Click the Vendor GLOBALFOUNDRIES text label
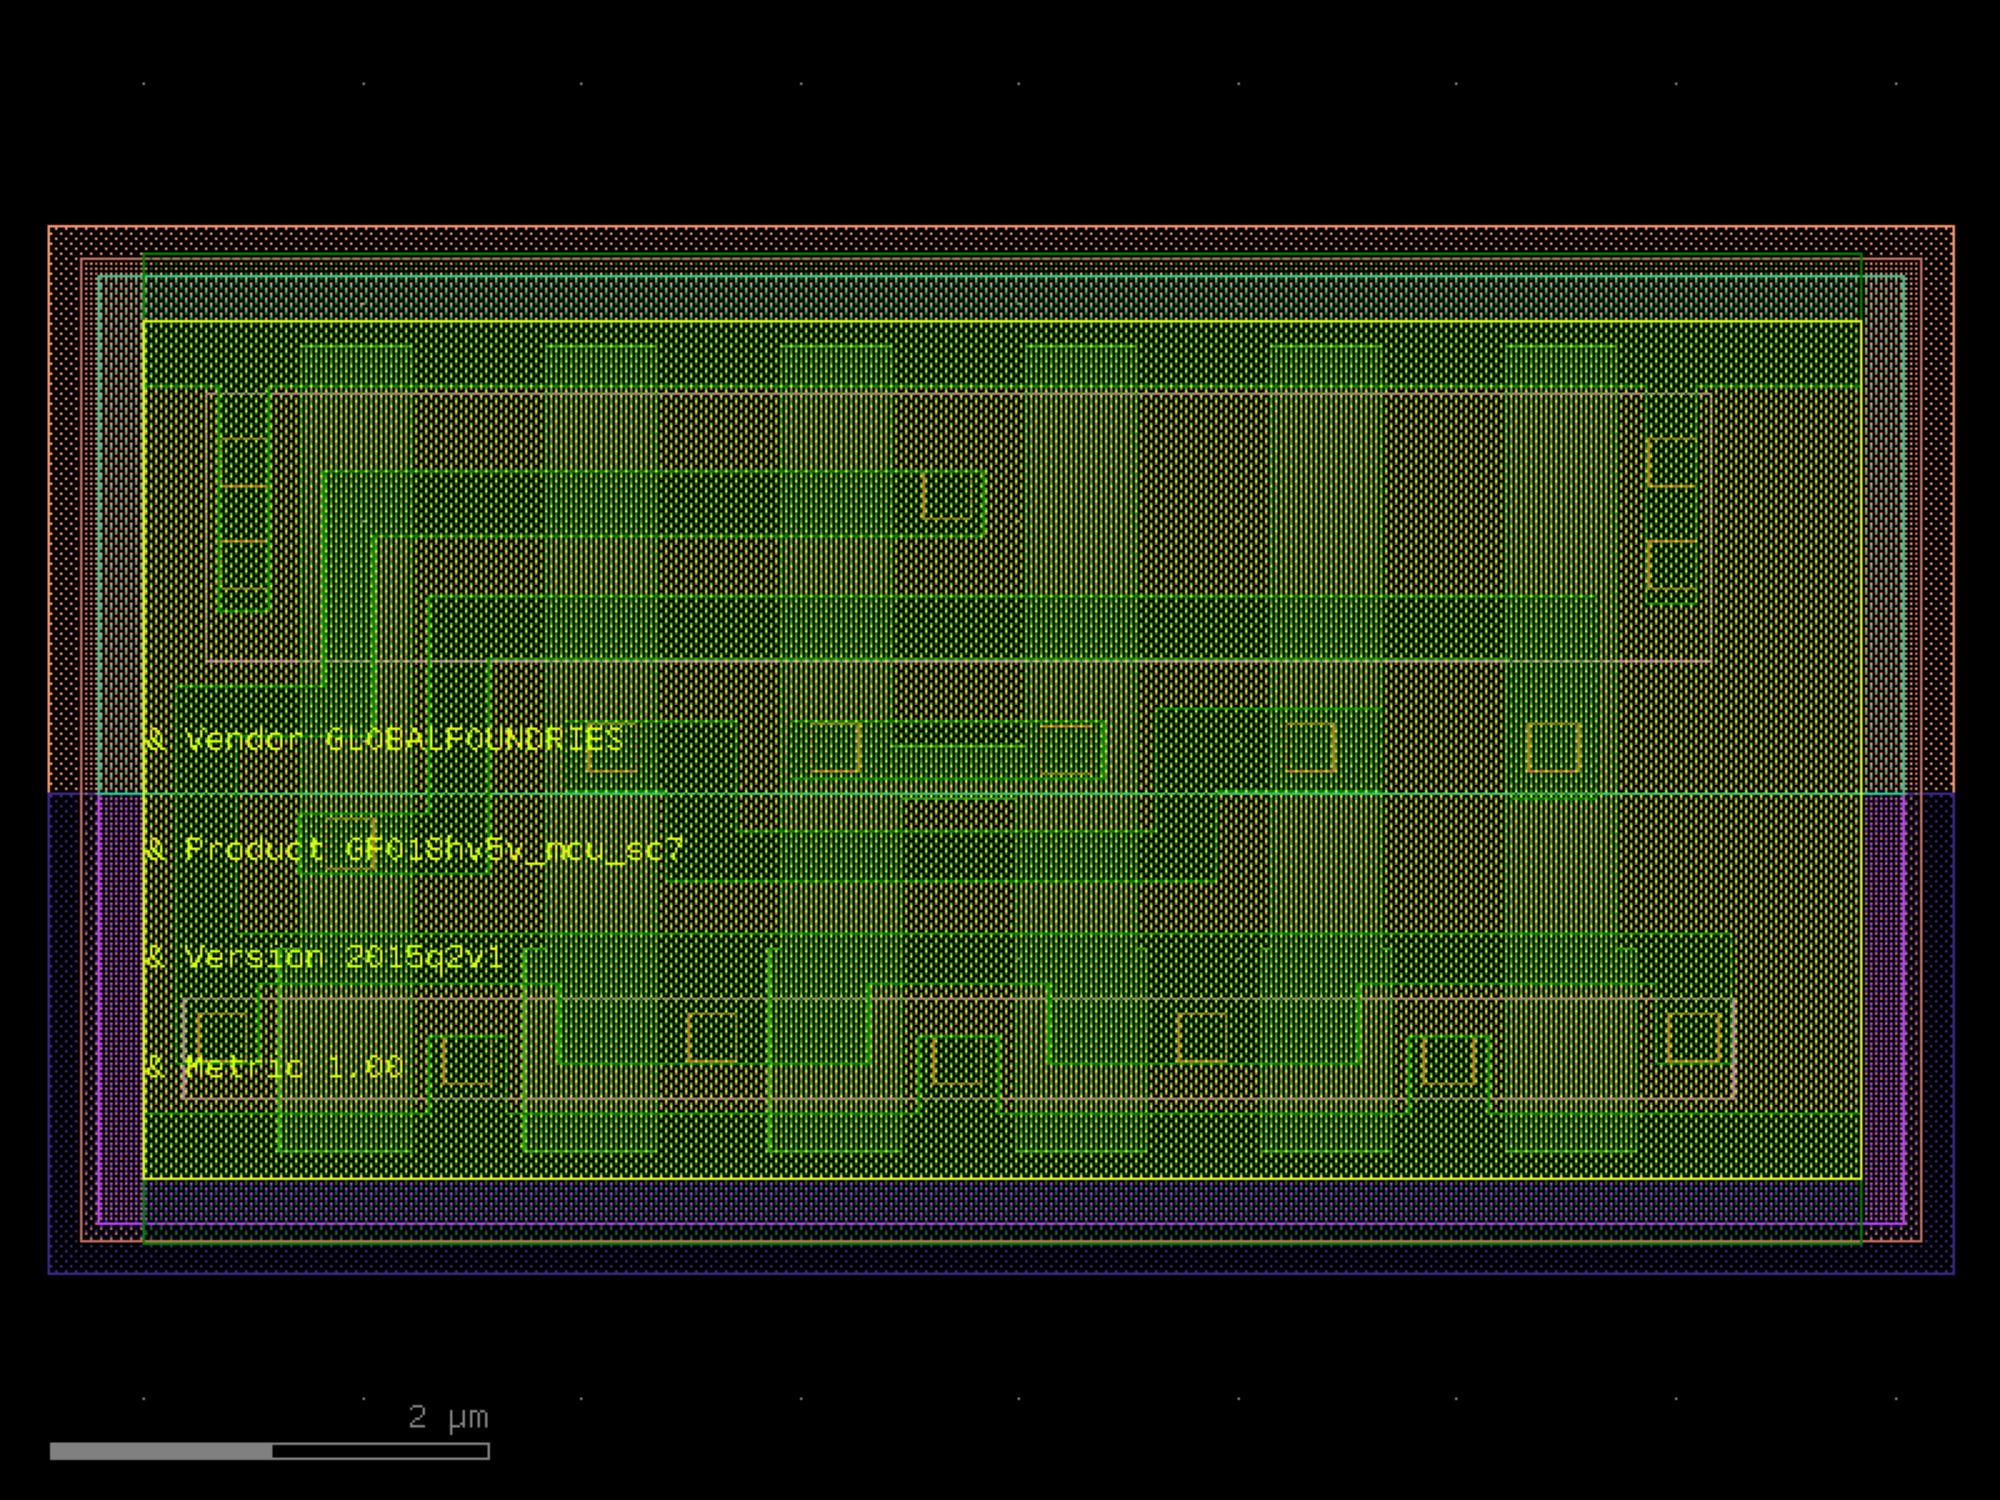 384,740
